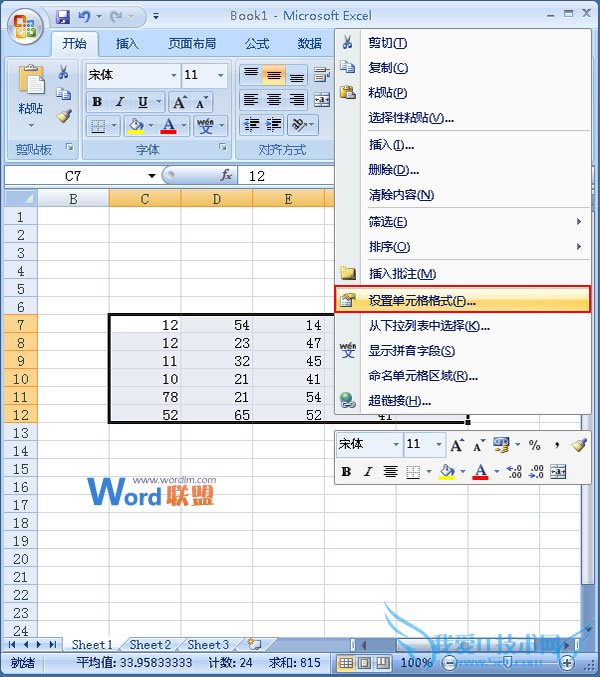Select the Format Painter brush in ribbon
This screenshot has height=677, width=600.
64,116
